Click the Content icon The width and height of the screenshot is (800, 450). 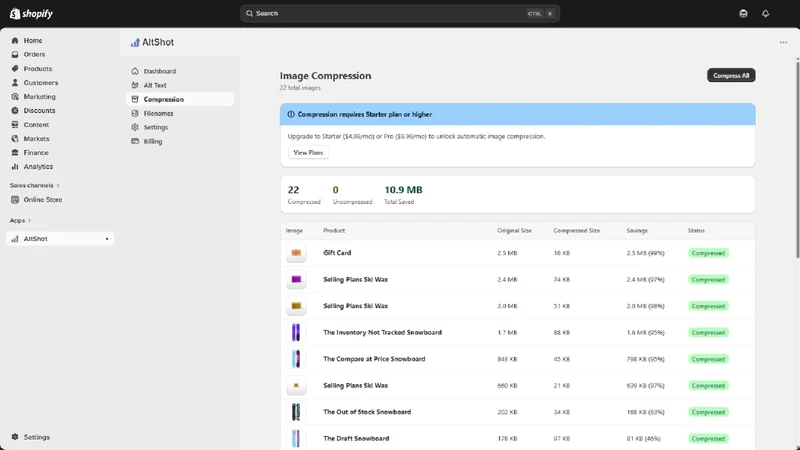tap(15, 124)
